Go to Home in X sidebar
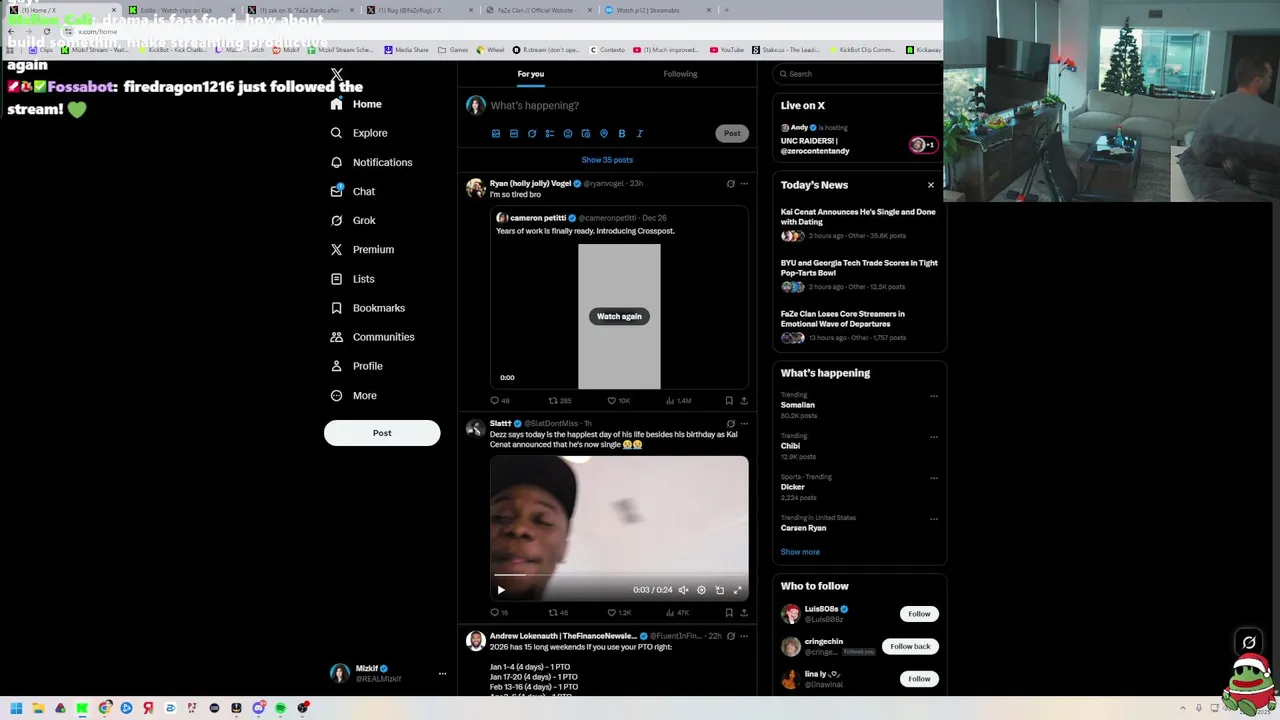Viewport: 1280px width, 720px height. pyautogui.click(x=356, y=104)
